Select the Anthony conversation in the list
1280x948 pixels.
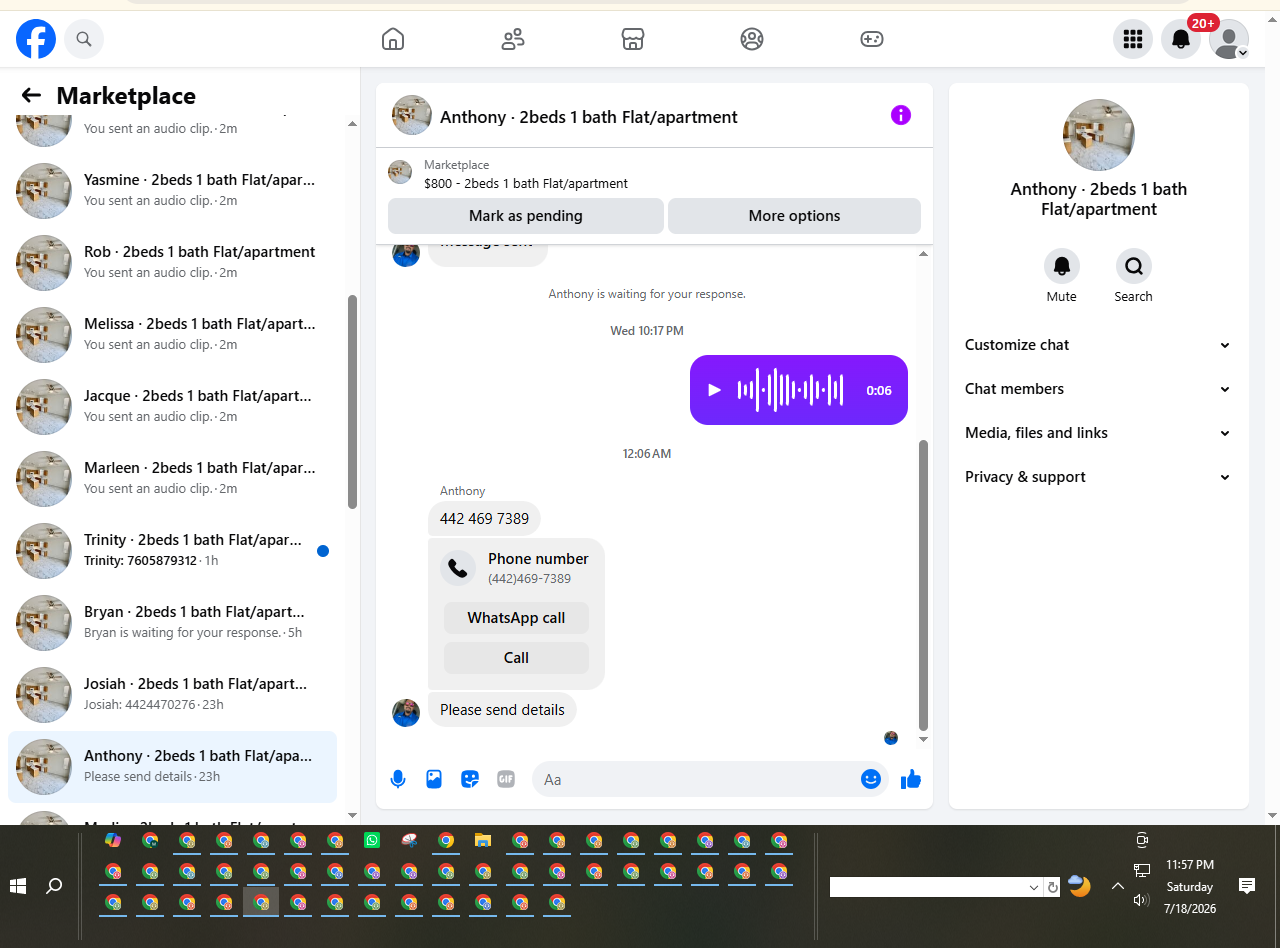tap(172, 766)
